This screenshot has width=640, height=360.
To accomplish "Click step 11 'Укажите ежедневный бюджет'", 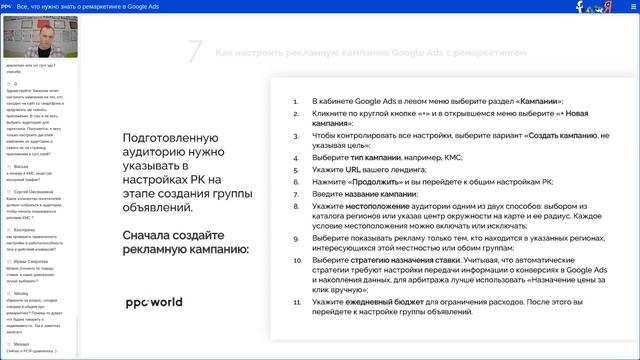I will [448, 307].
